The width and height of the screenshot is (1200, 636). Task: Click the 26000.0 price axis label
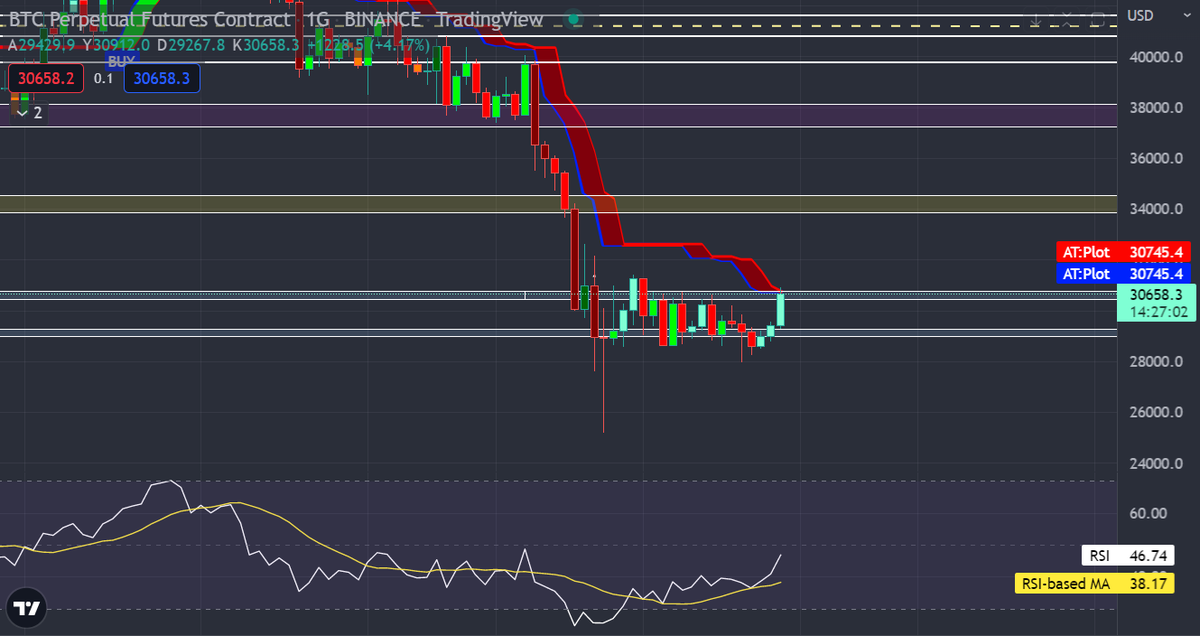coord(1157,412)
